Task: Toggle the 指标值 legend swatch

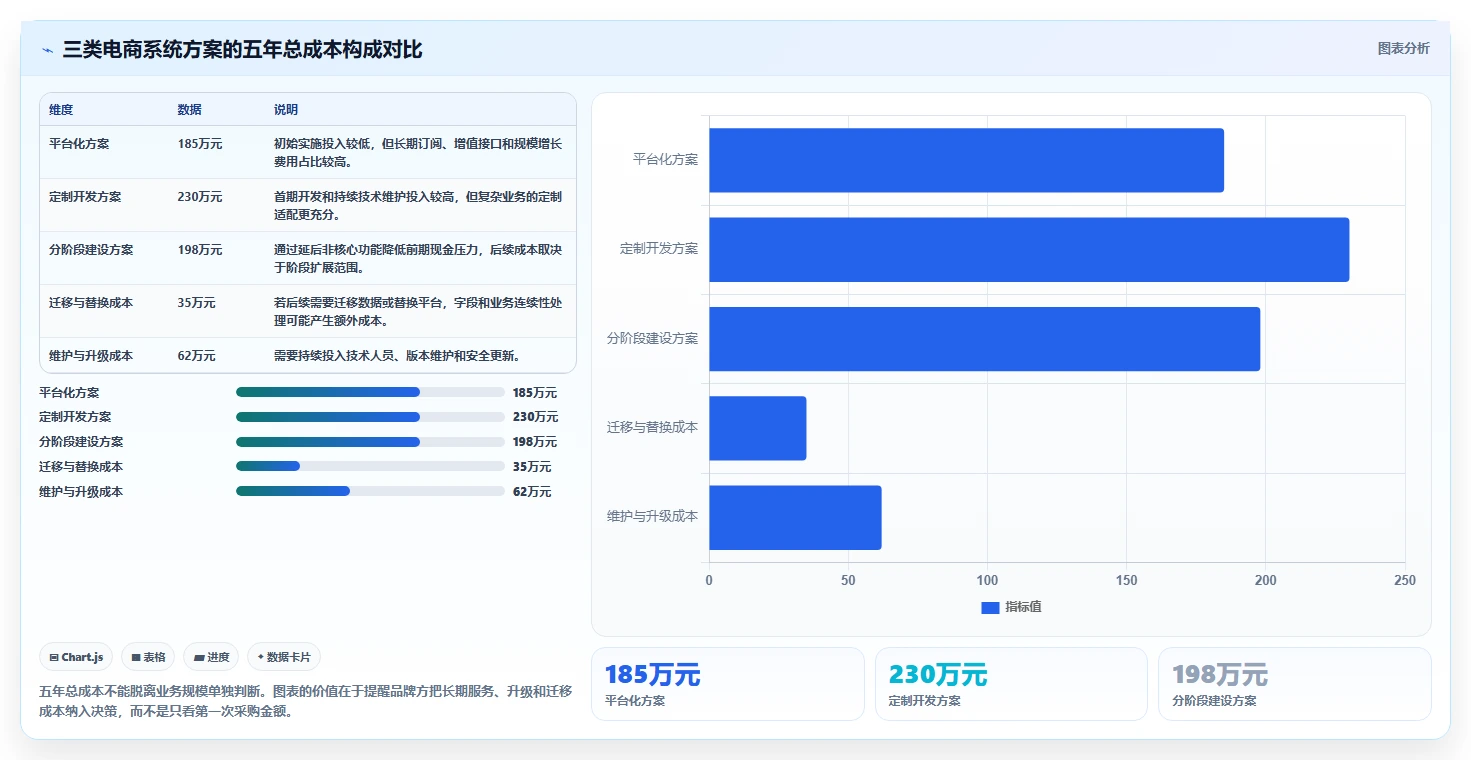Action: (990, 607)
